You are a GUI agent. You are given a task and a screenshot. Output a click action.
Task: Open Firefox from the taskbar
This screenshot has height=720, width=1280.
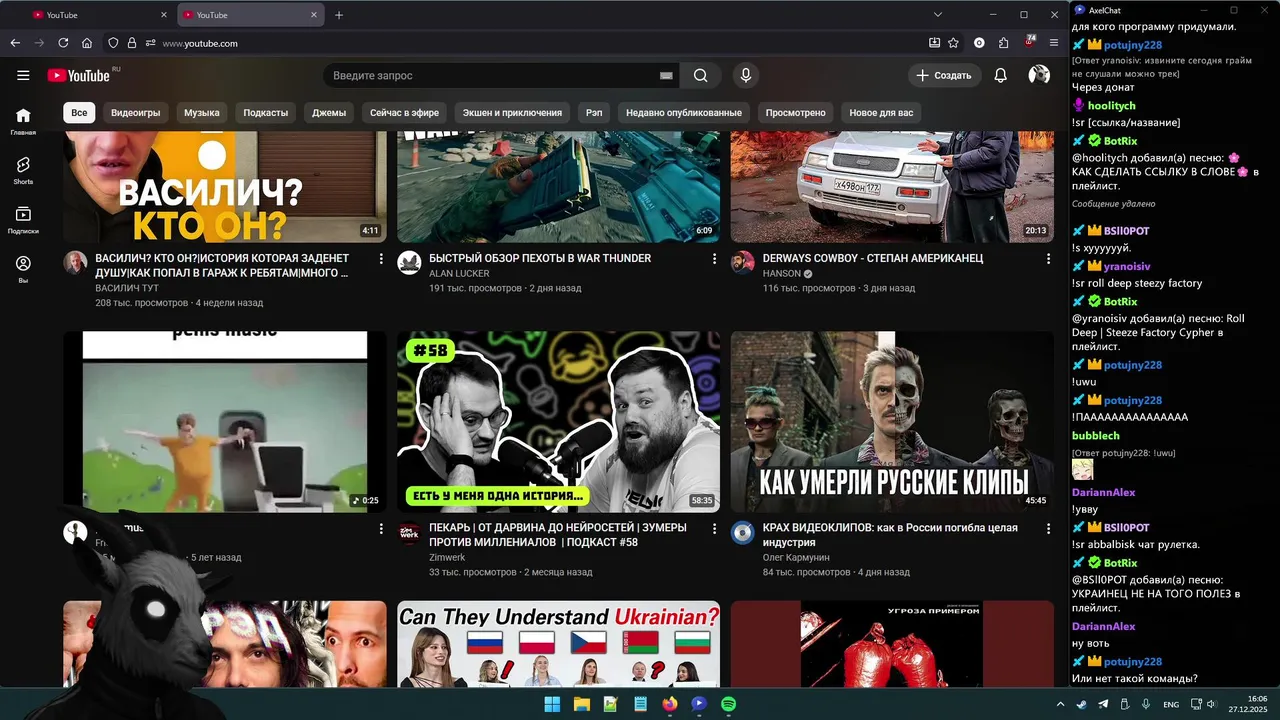click(669, 704)
